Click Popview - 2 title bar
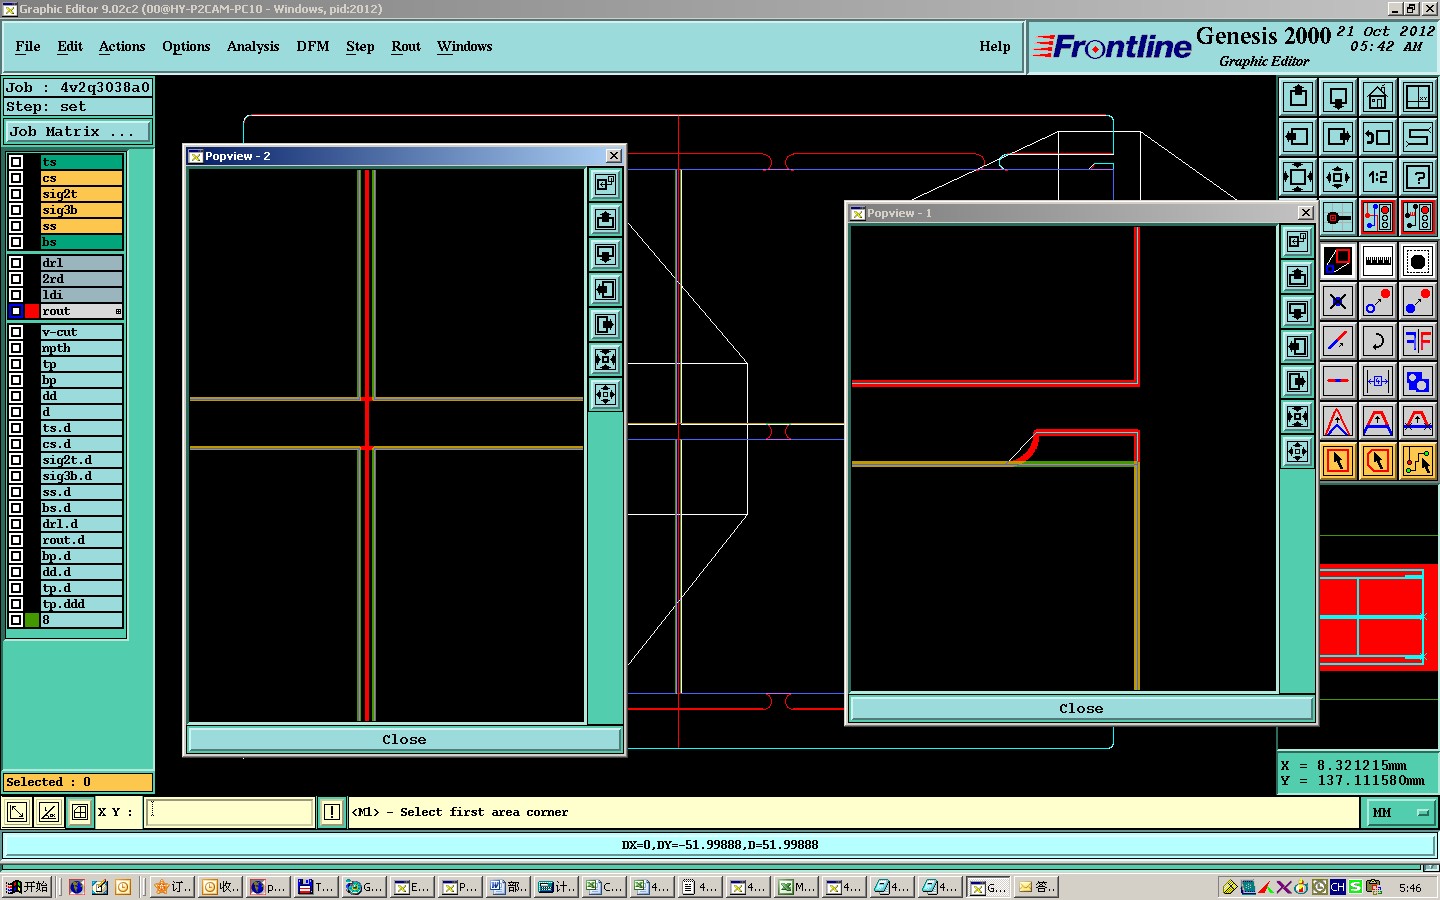This screenshot has height=900, width=1440. coord(404,156)
